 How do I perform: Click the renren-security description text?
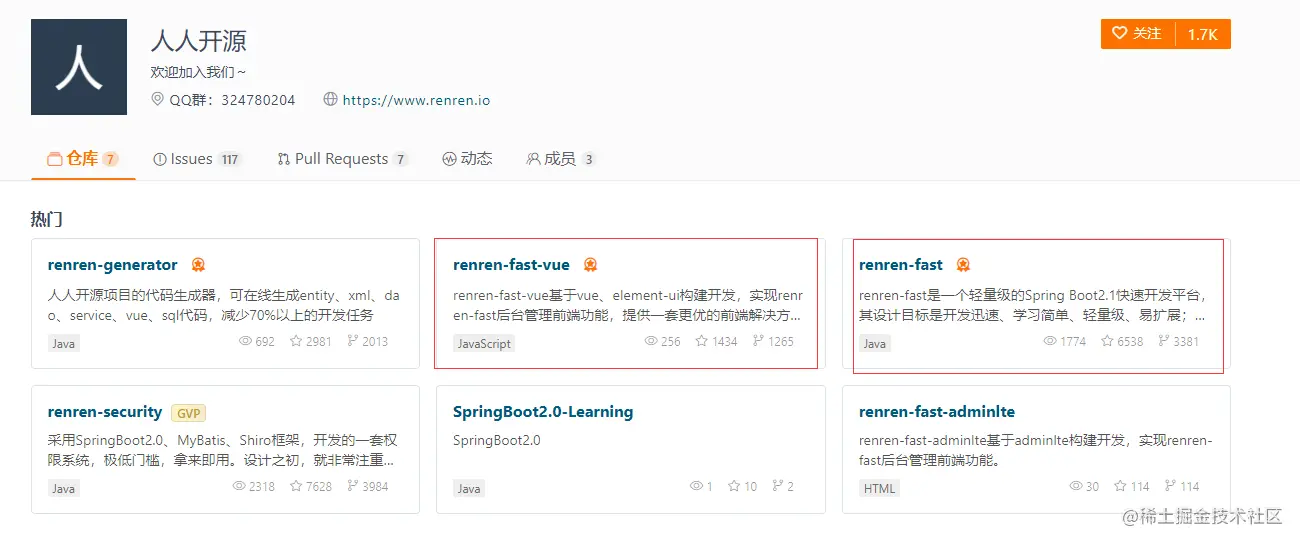coord(221,450)
